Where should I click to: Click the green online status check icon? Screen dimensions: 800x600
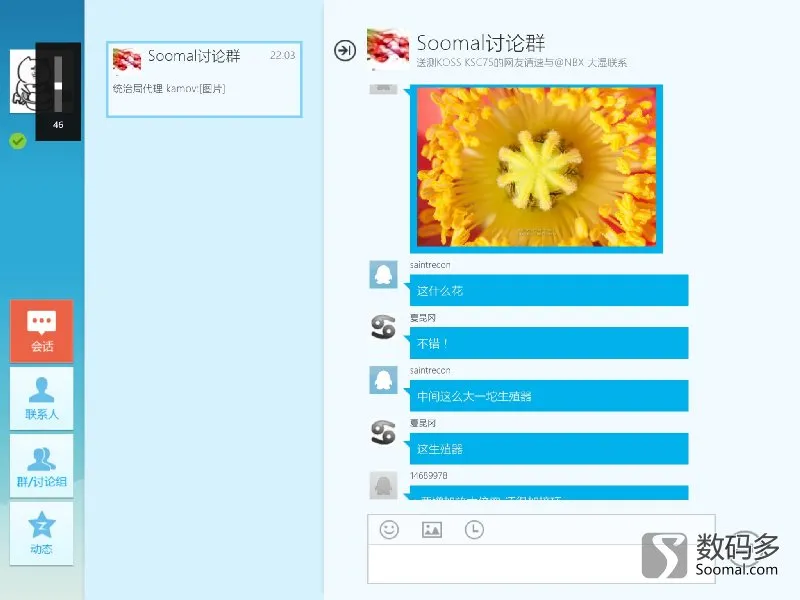(x=18, y=140)
